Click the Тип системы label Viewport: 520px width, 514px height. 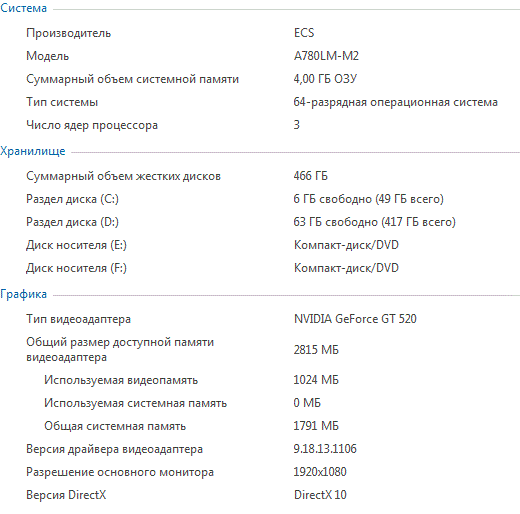coord(62,102)
